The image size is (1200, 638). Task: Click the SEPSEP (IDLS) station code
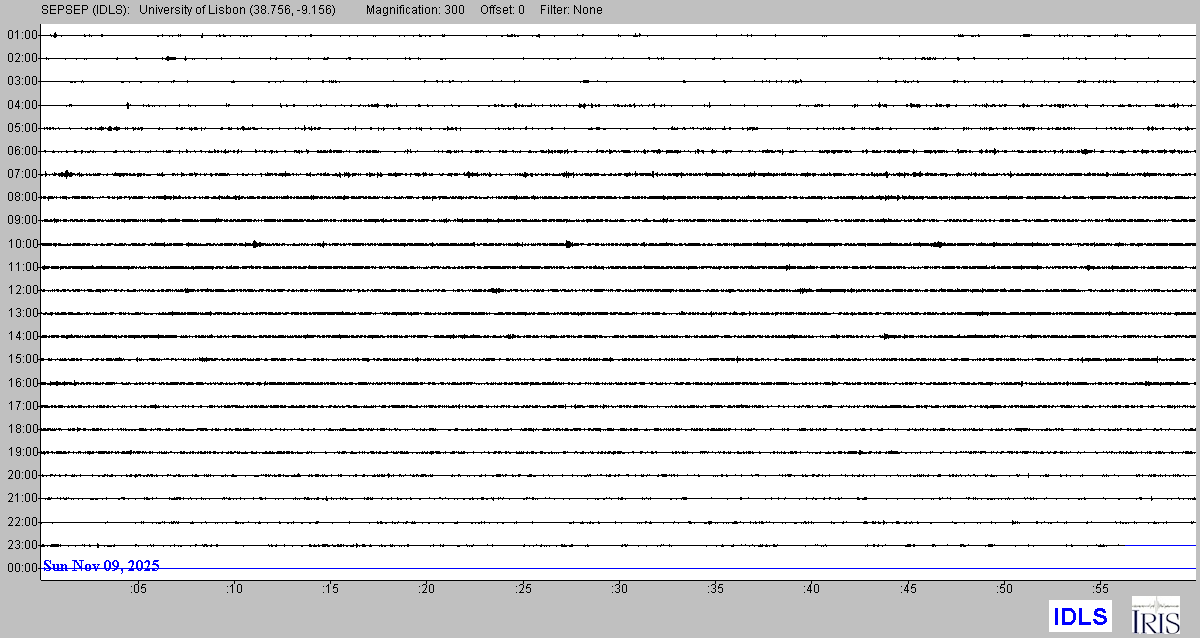pos(85,10)
